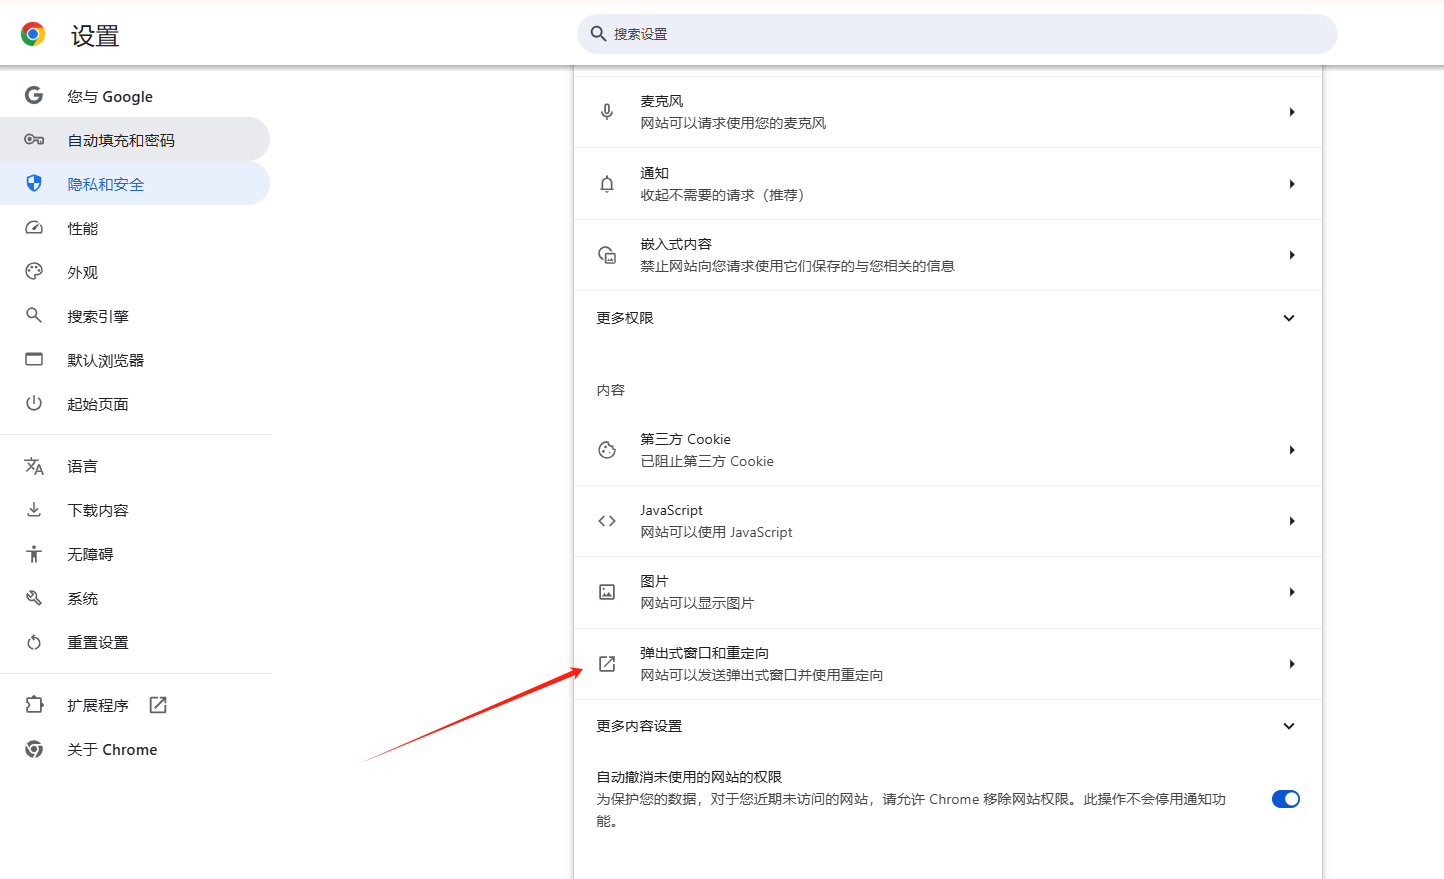Click the reset icon for 重置设置
The image size is (1444, 879).
coord(34,642)
